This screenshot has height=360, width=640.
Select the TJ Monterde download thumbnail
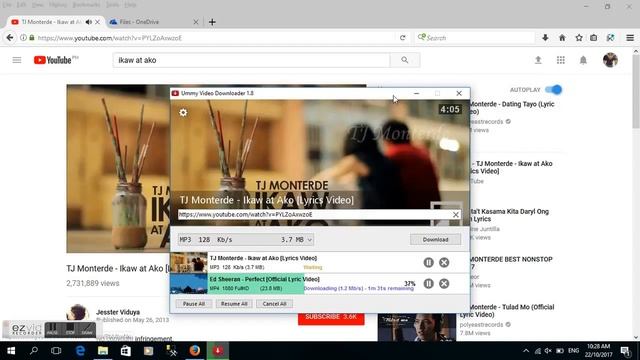click(189, 262)
